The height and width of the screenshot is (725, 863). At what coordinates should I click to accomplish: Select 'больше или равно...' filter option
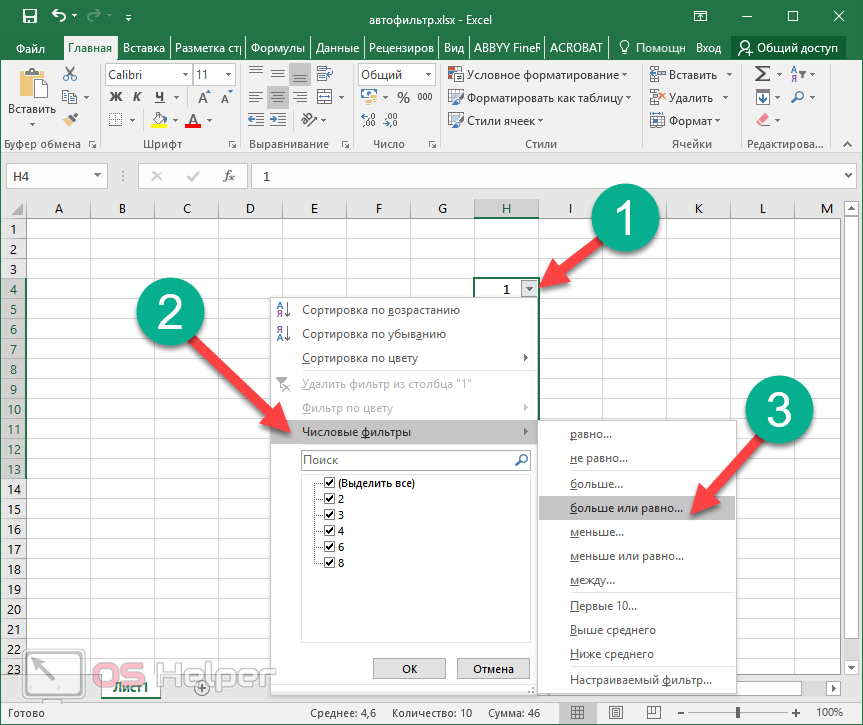pyautogui.click(x=626, y=508)
